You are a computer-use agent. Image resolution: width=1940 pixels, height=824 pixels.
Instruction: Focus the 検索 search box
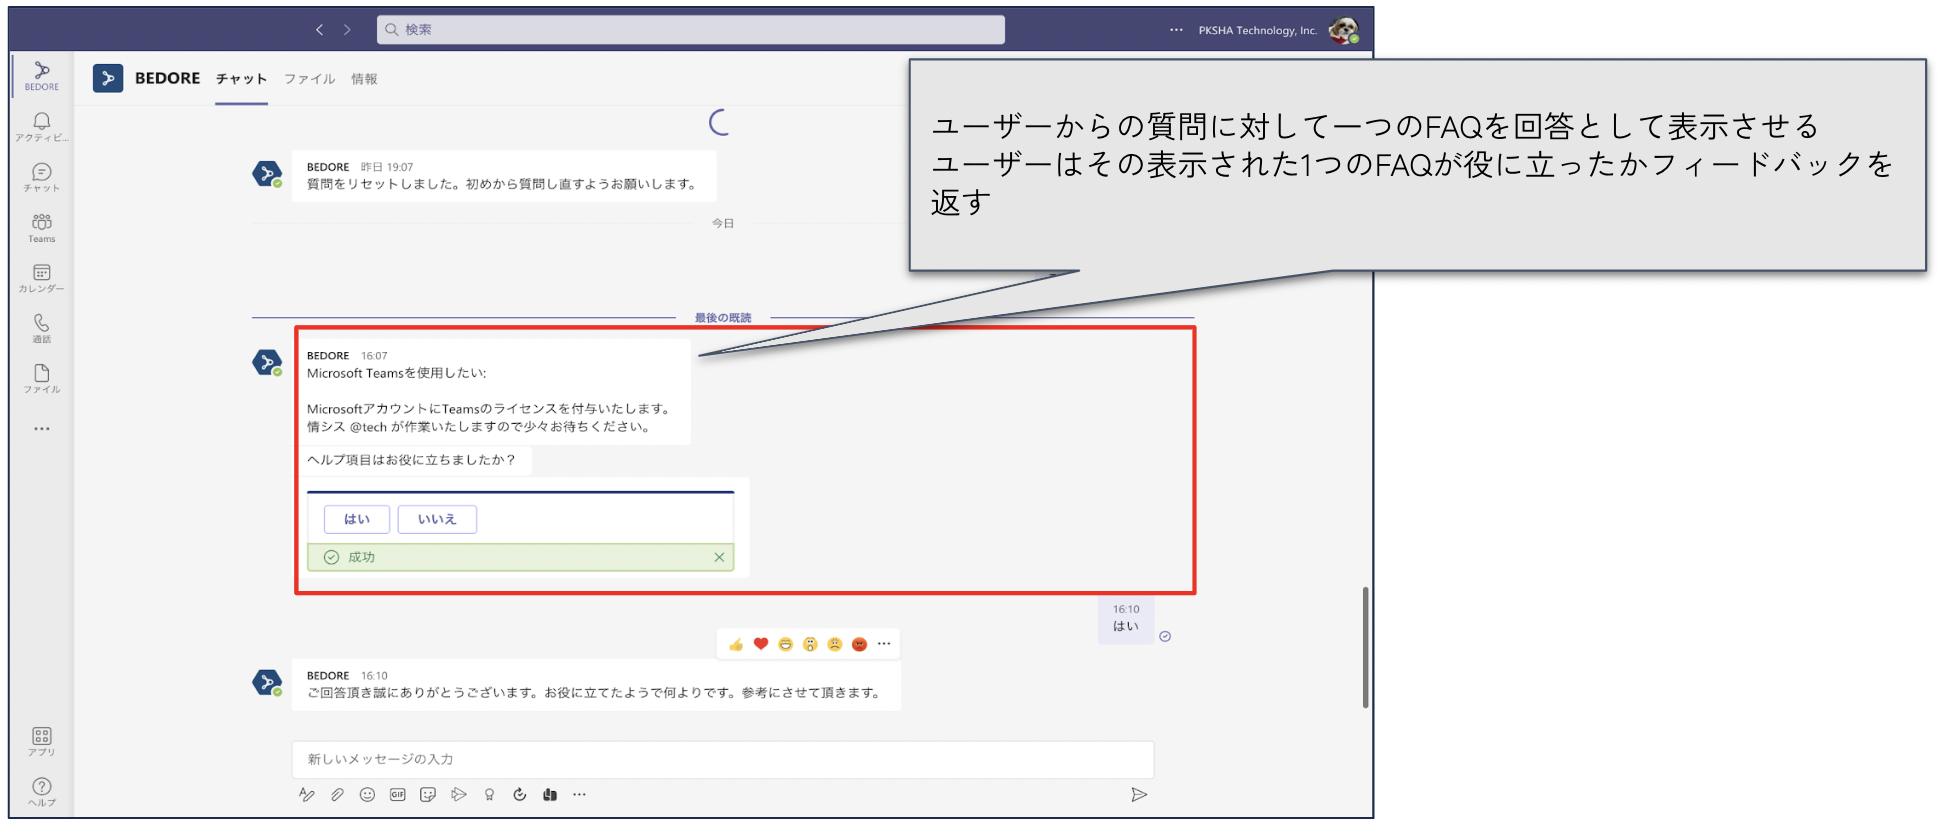click(x=691, y=30)
